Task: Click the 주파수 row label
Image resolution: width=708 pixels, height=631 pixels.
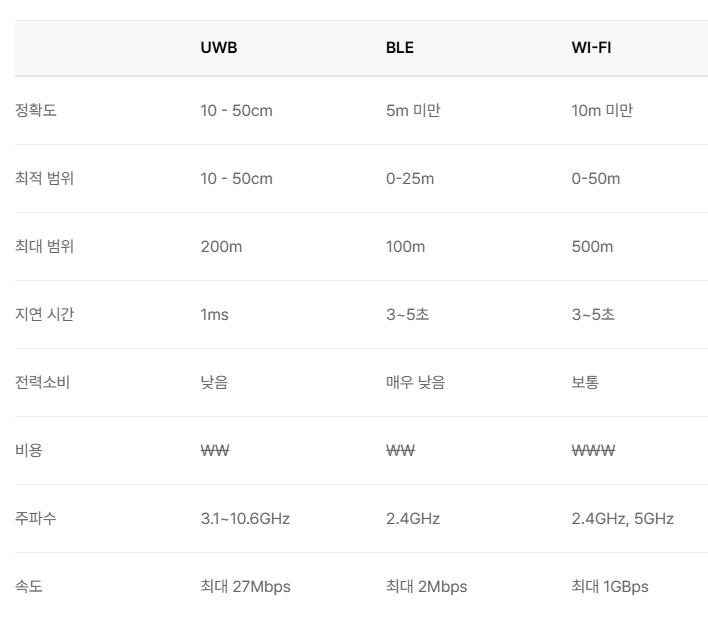Action: 37,518
